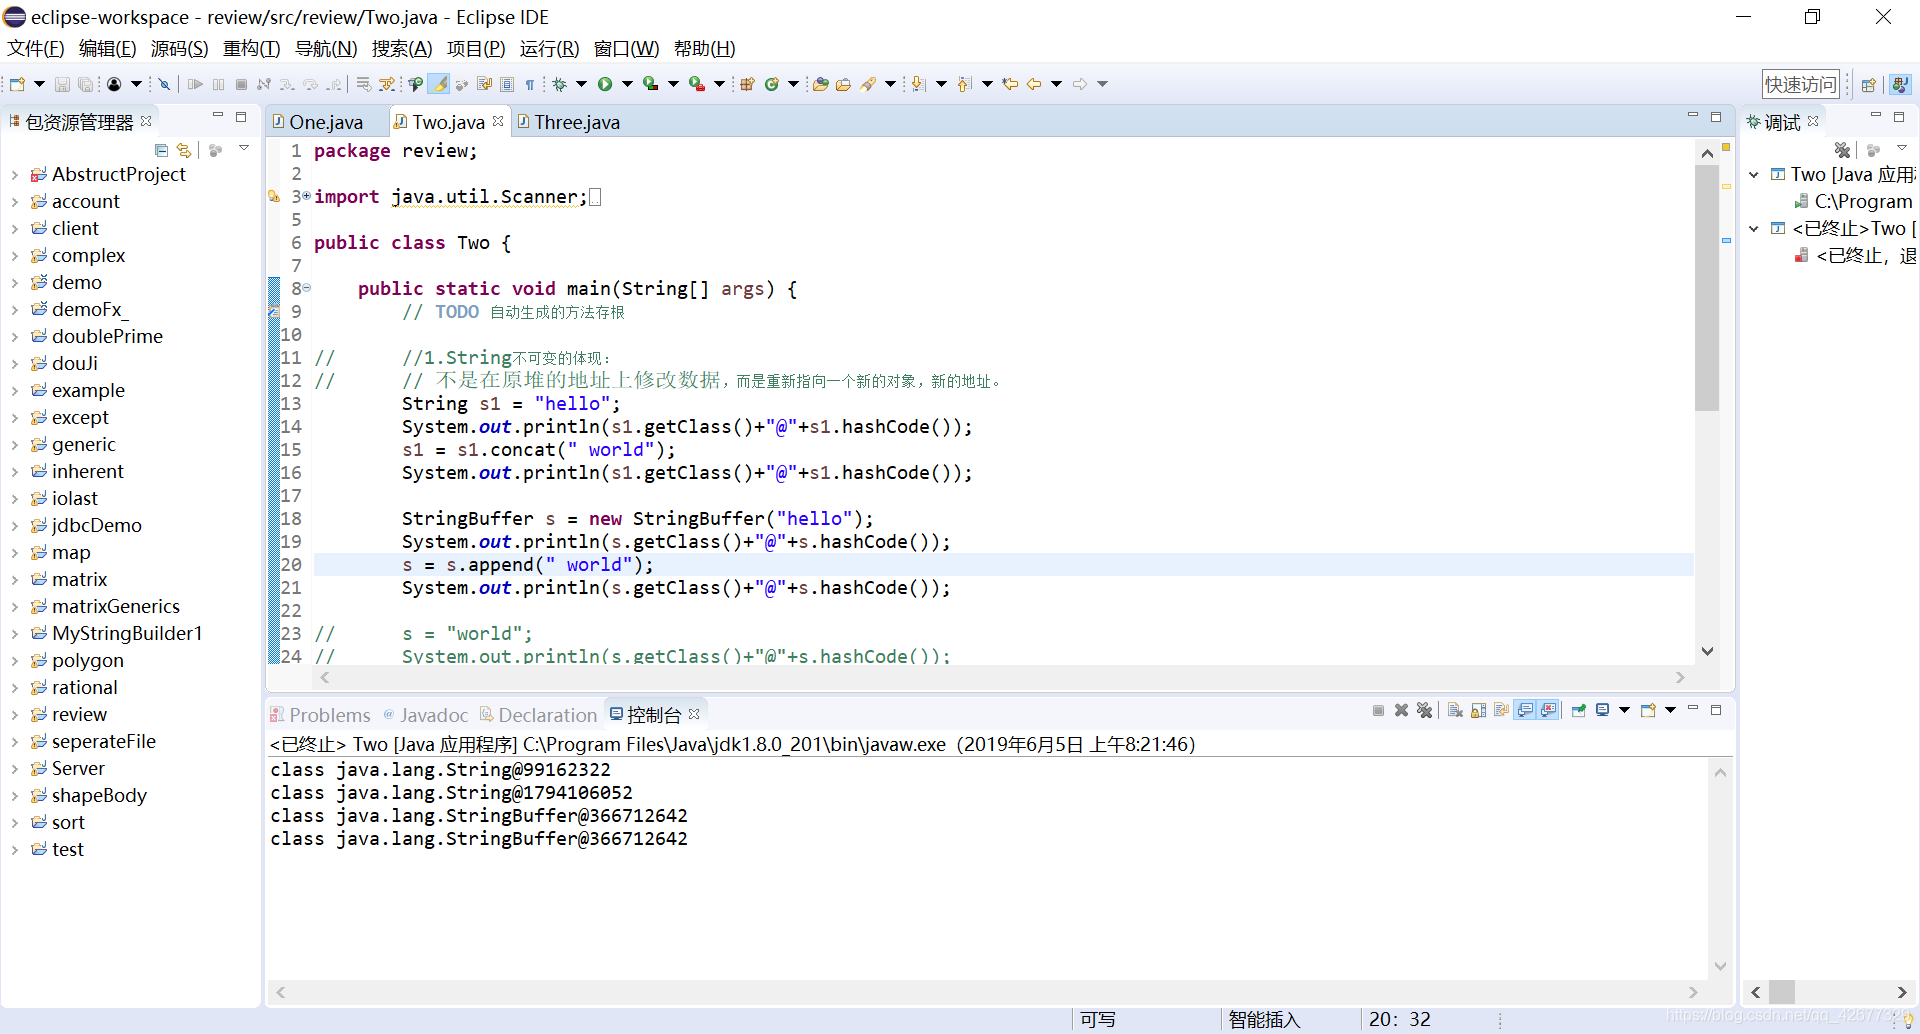Expand the review project node

14,715
